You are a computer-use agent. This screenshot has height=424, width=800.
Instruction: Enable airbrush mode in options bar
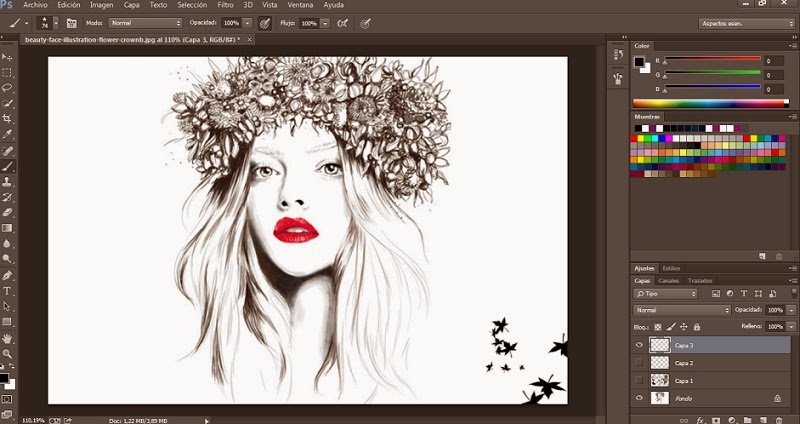[341, 22]
